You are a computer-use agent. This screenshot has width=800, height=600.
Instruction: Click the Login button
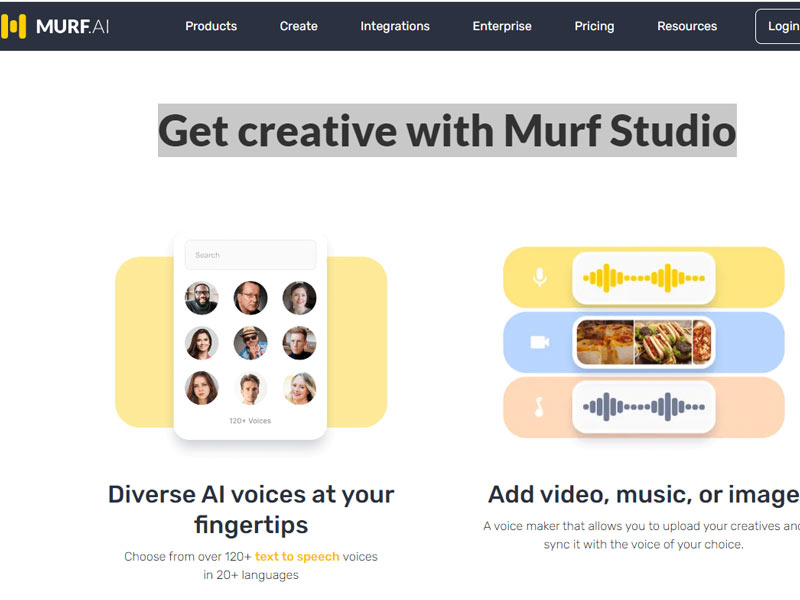[x=778, y=26]
